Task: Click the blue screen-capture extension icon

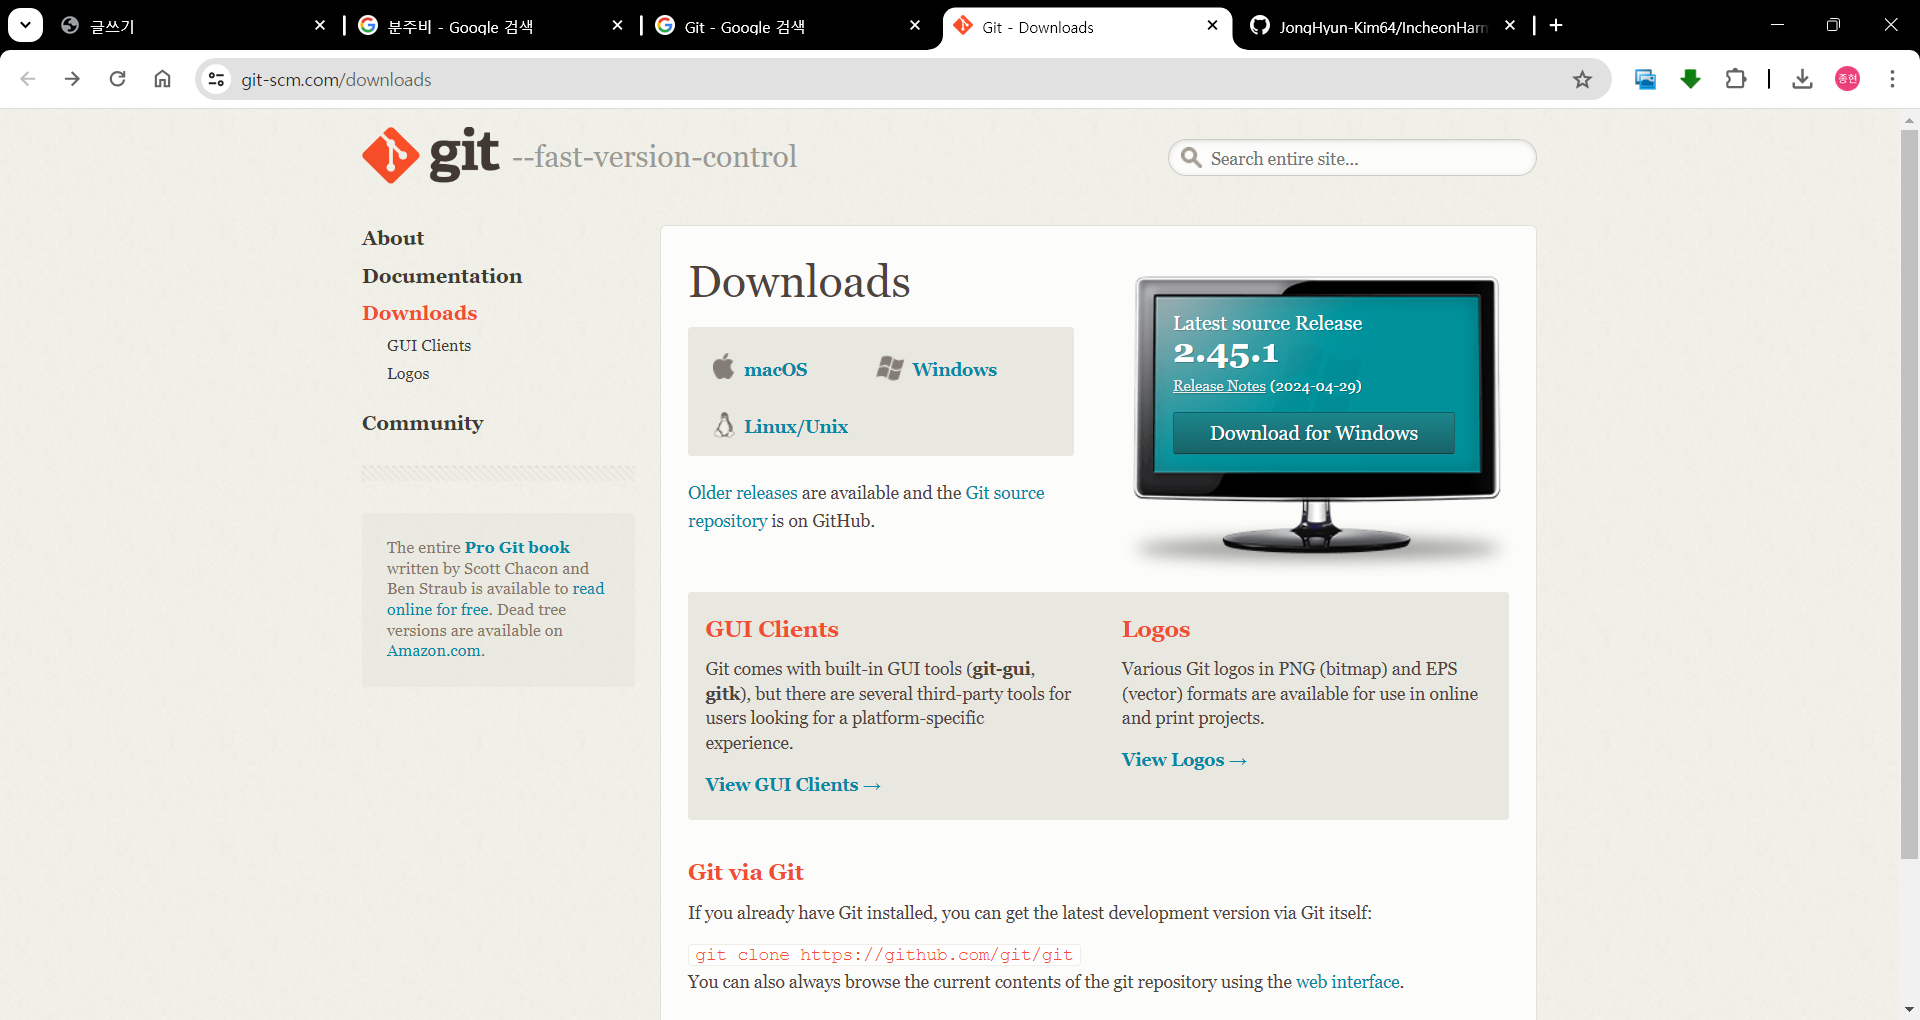Action: (1645, 79)
